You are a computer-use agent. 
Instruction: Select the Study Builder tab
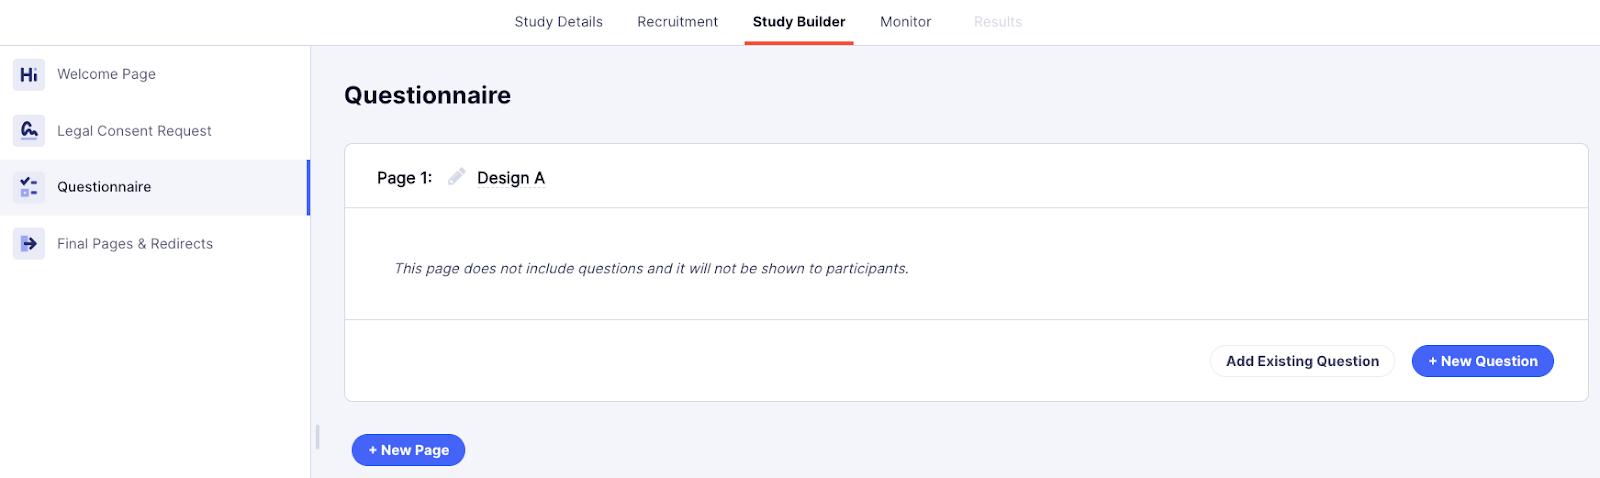pos(799,22)
